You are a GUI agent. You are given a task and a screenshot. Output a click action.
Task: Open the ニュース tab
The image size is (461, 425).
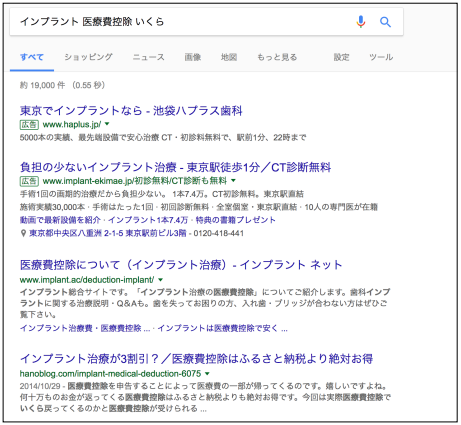[149, 57]
